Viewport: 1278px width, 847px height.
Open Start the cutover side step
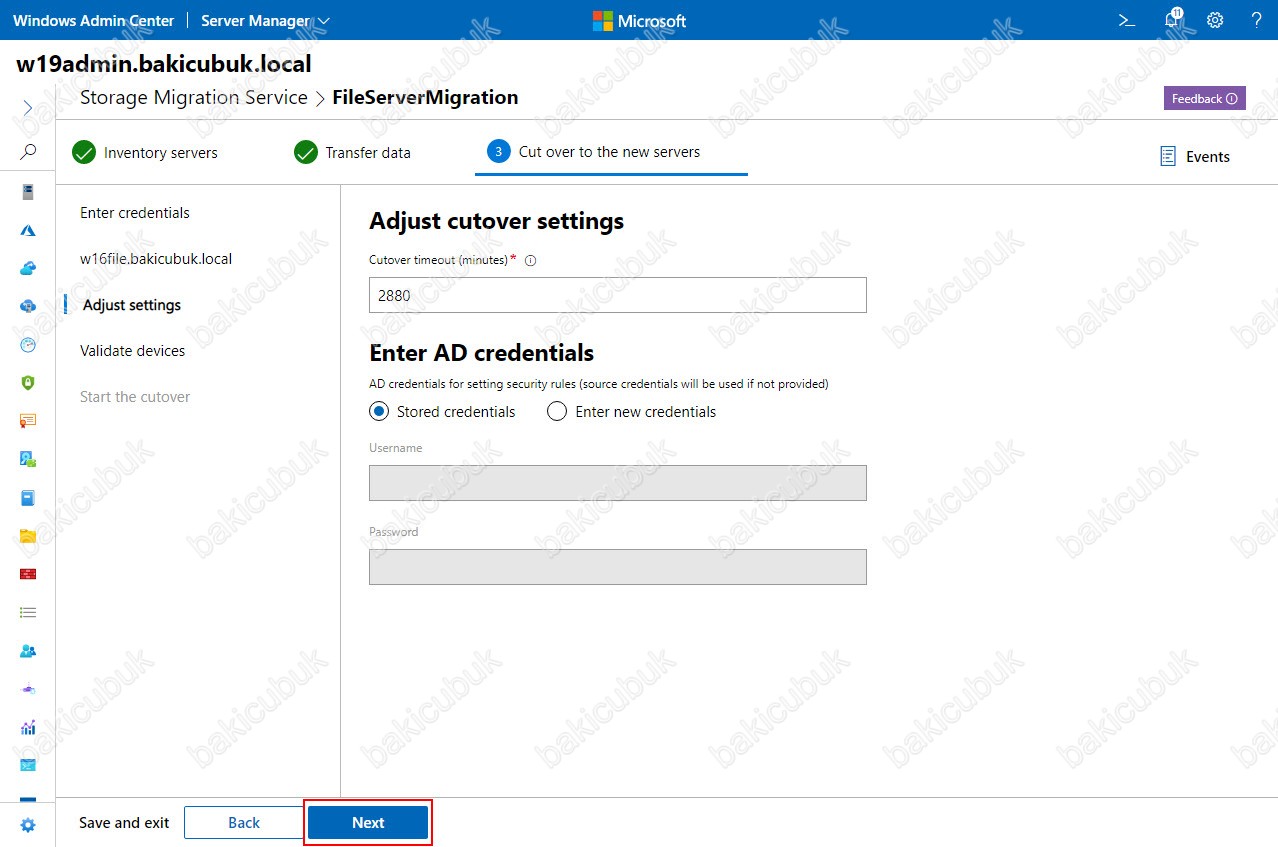click(x=135, y=397)
